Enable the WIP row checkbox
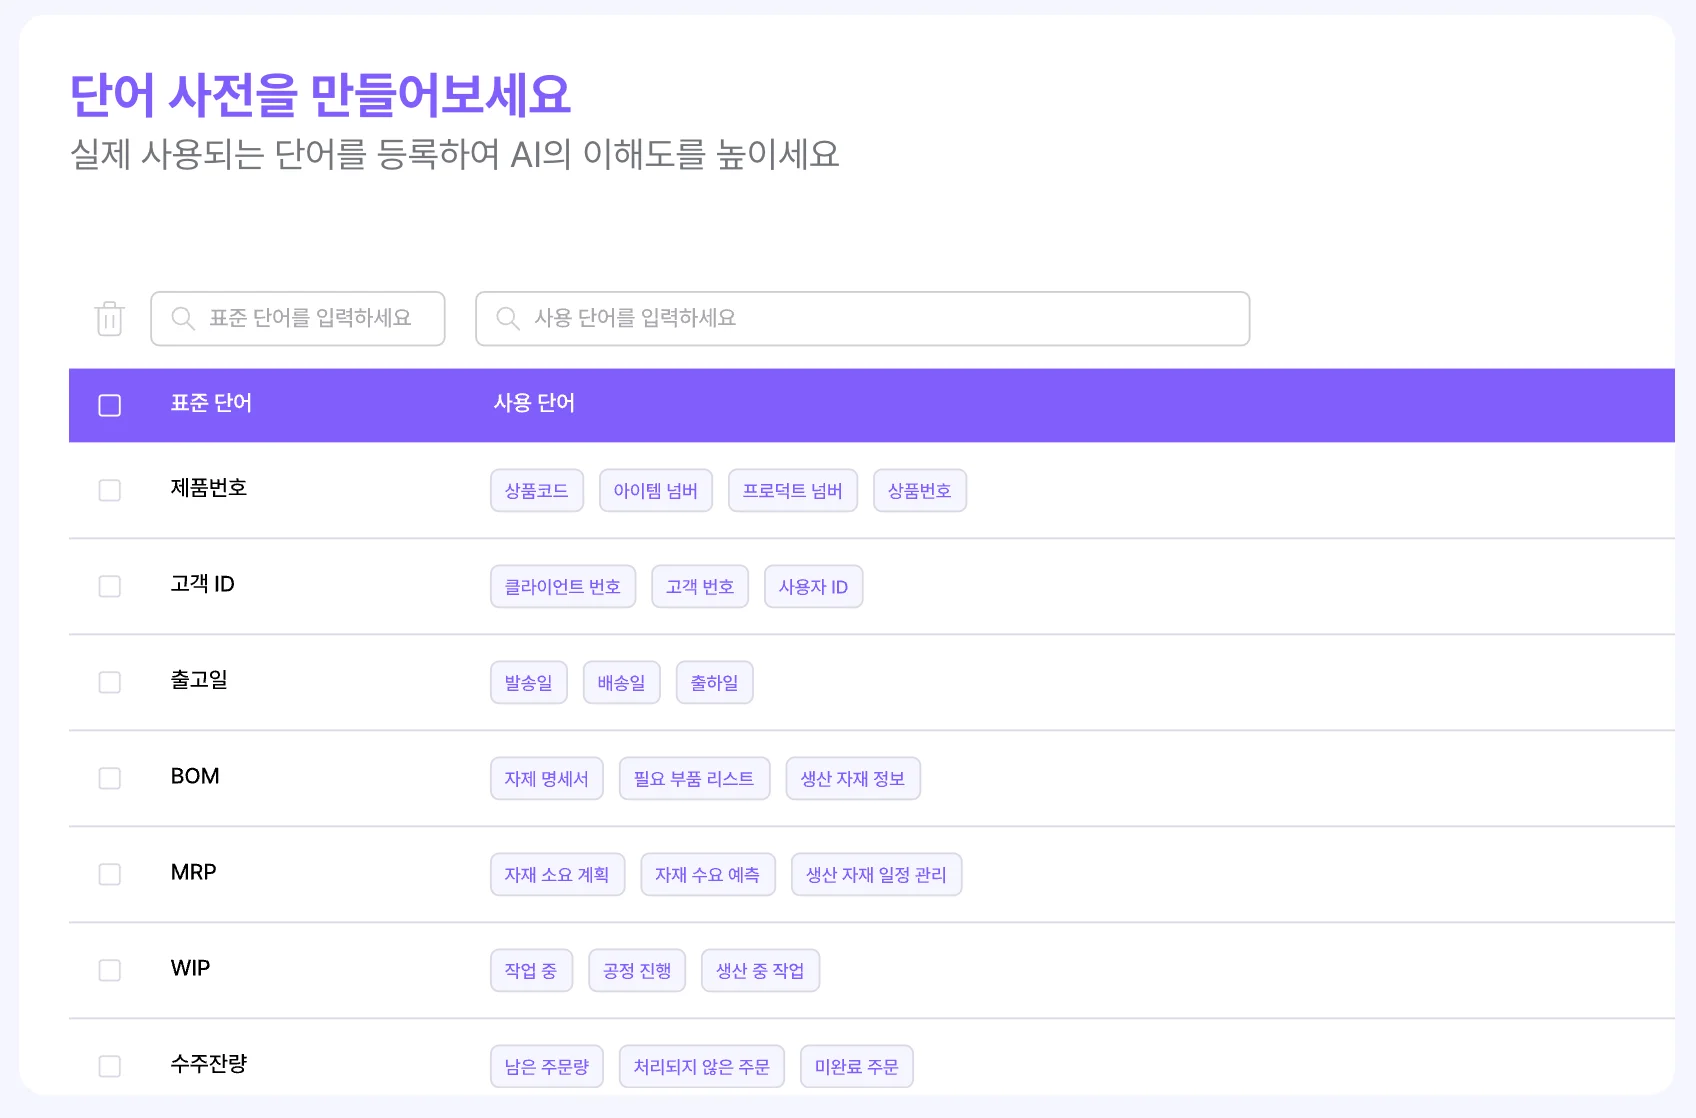This screenshot has width=1696, height=1118. coord(110,970)
